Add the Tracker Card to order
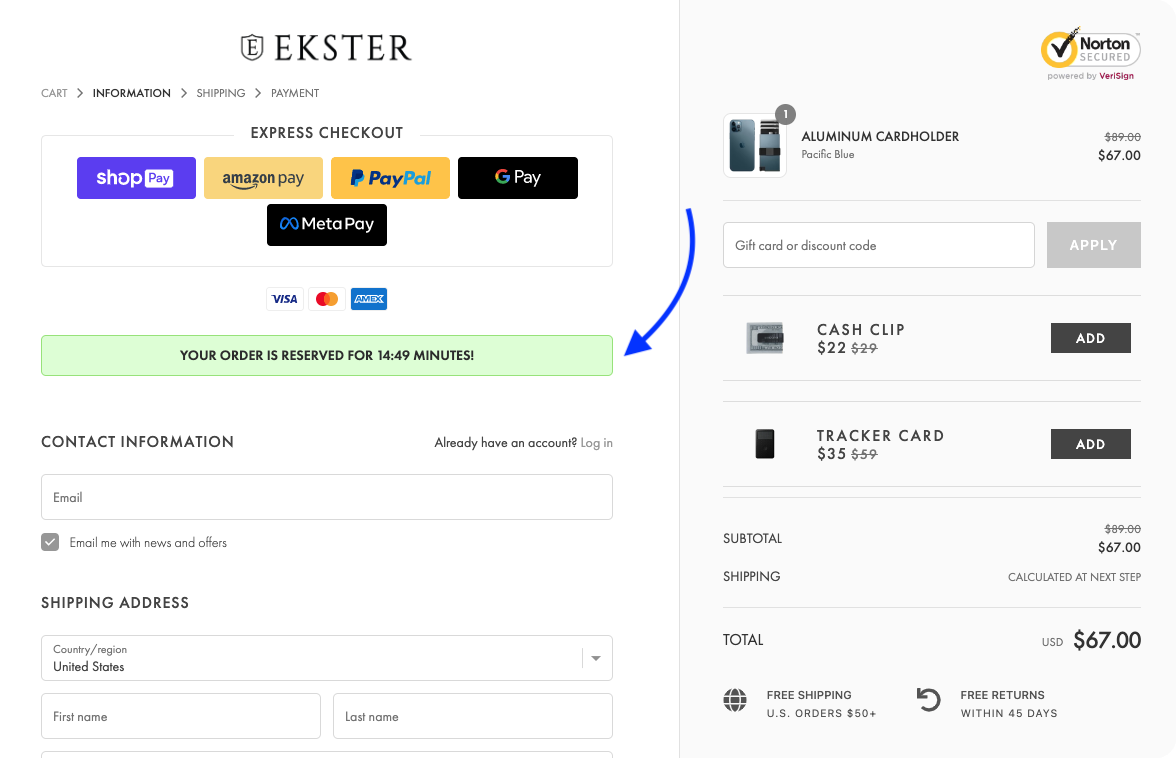This screenshot has width=1176, height=758. coord(1090,444)
